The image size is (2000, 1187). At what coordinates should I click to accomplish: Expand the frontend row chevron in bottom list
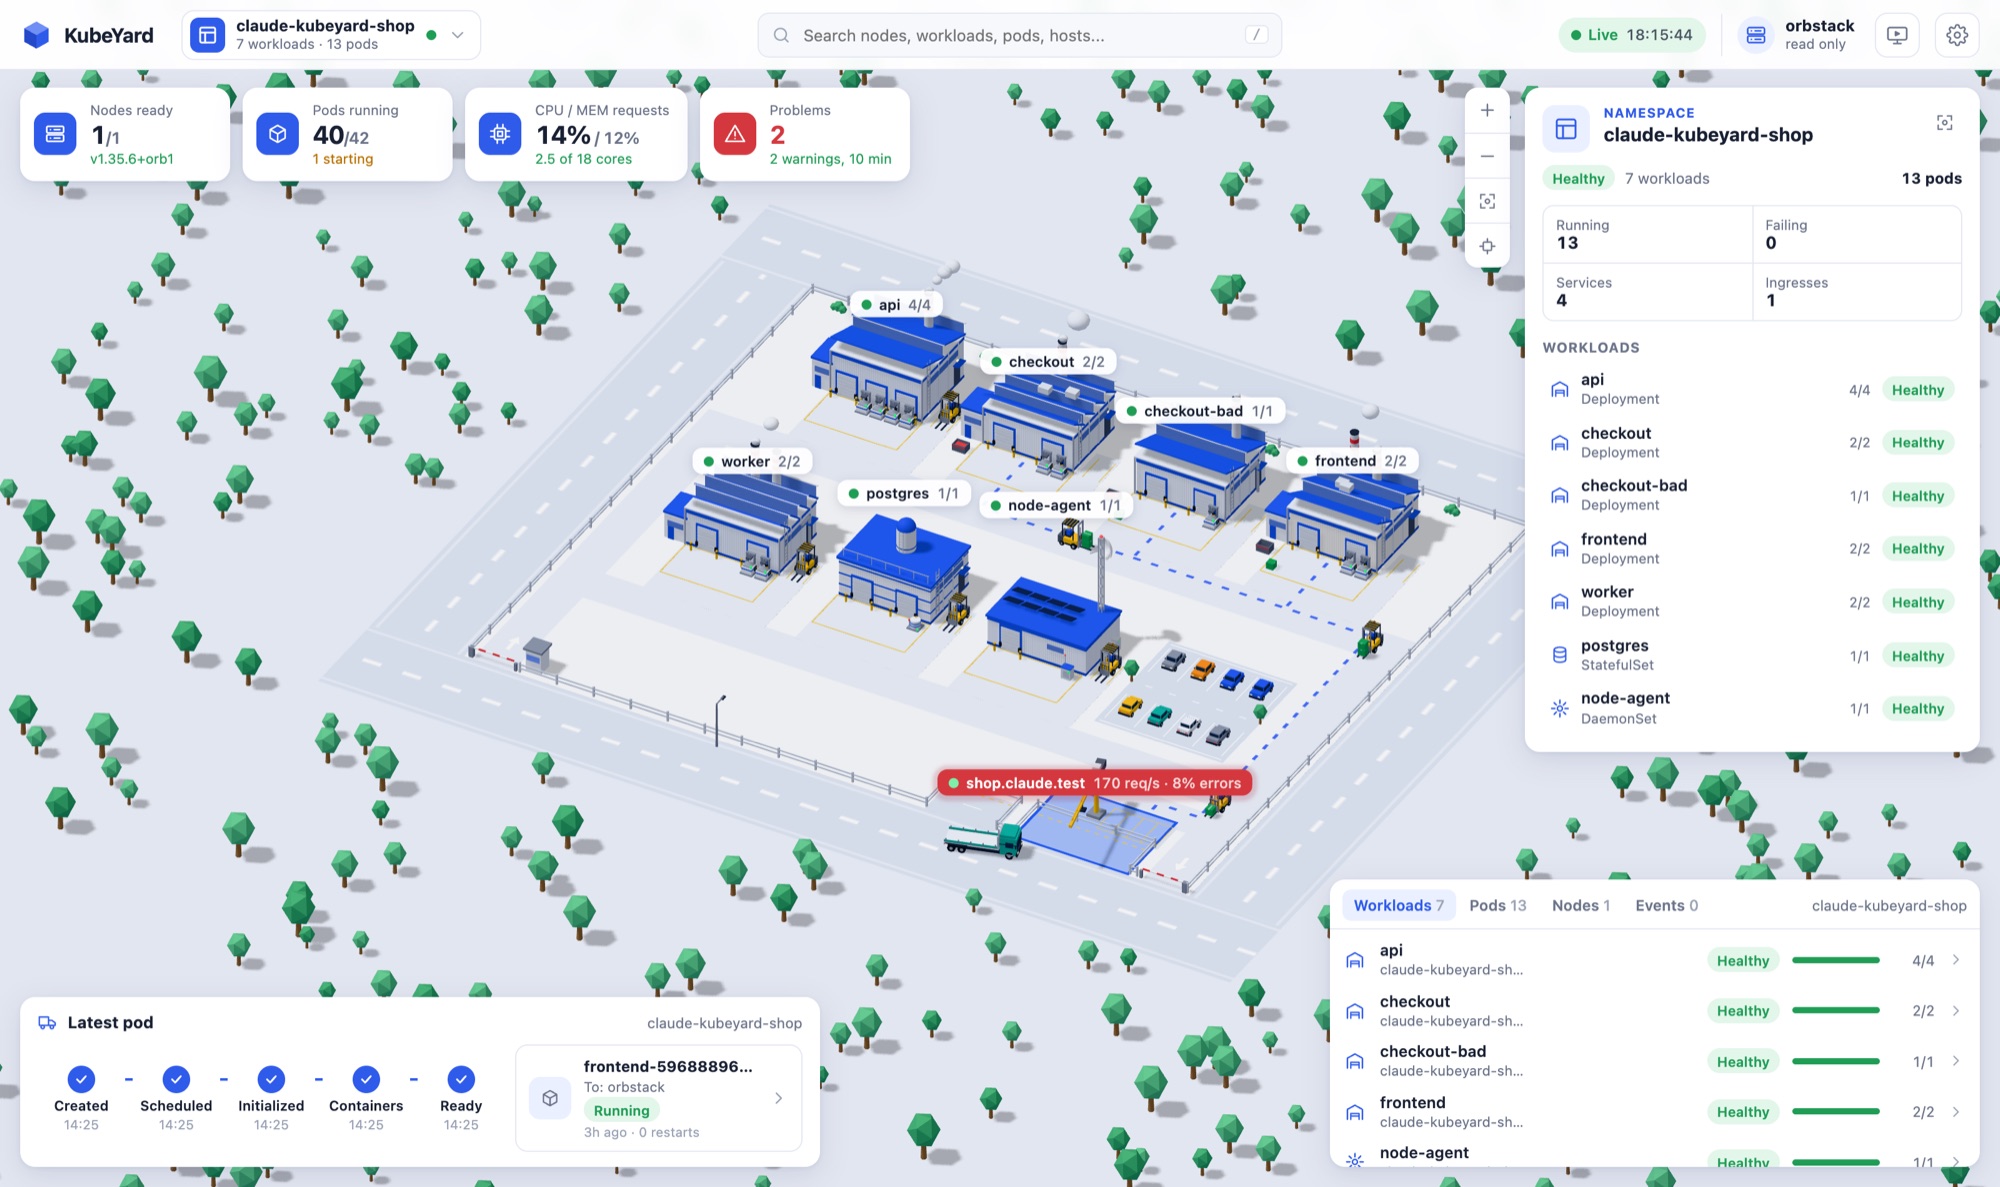coord(1956,1111)
